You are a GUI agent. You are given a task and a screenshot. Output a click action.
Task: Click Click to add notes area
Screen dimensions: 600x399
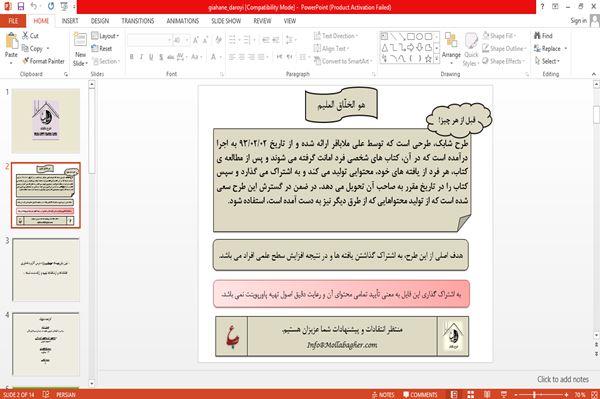tap(563, 379)
